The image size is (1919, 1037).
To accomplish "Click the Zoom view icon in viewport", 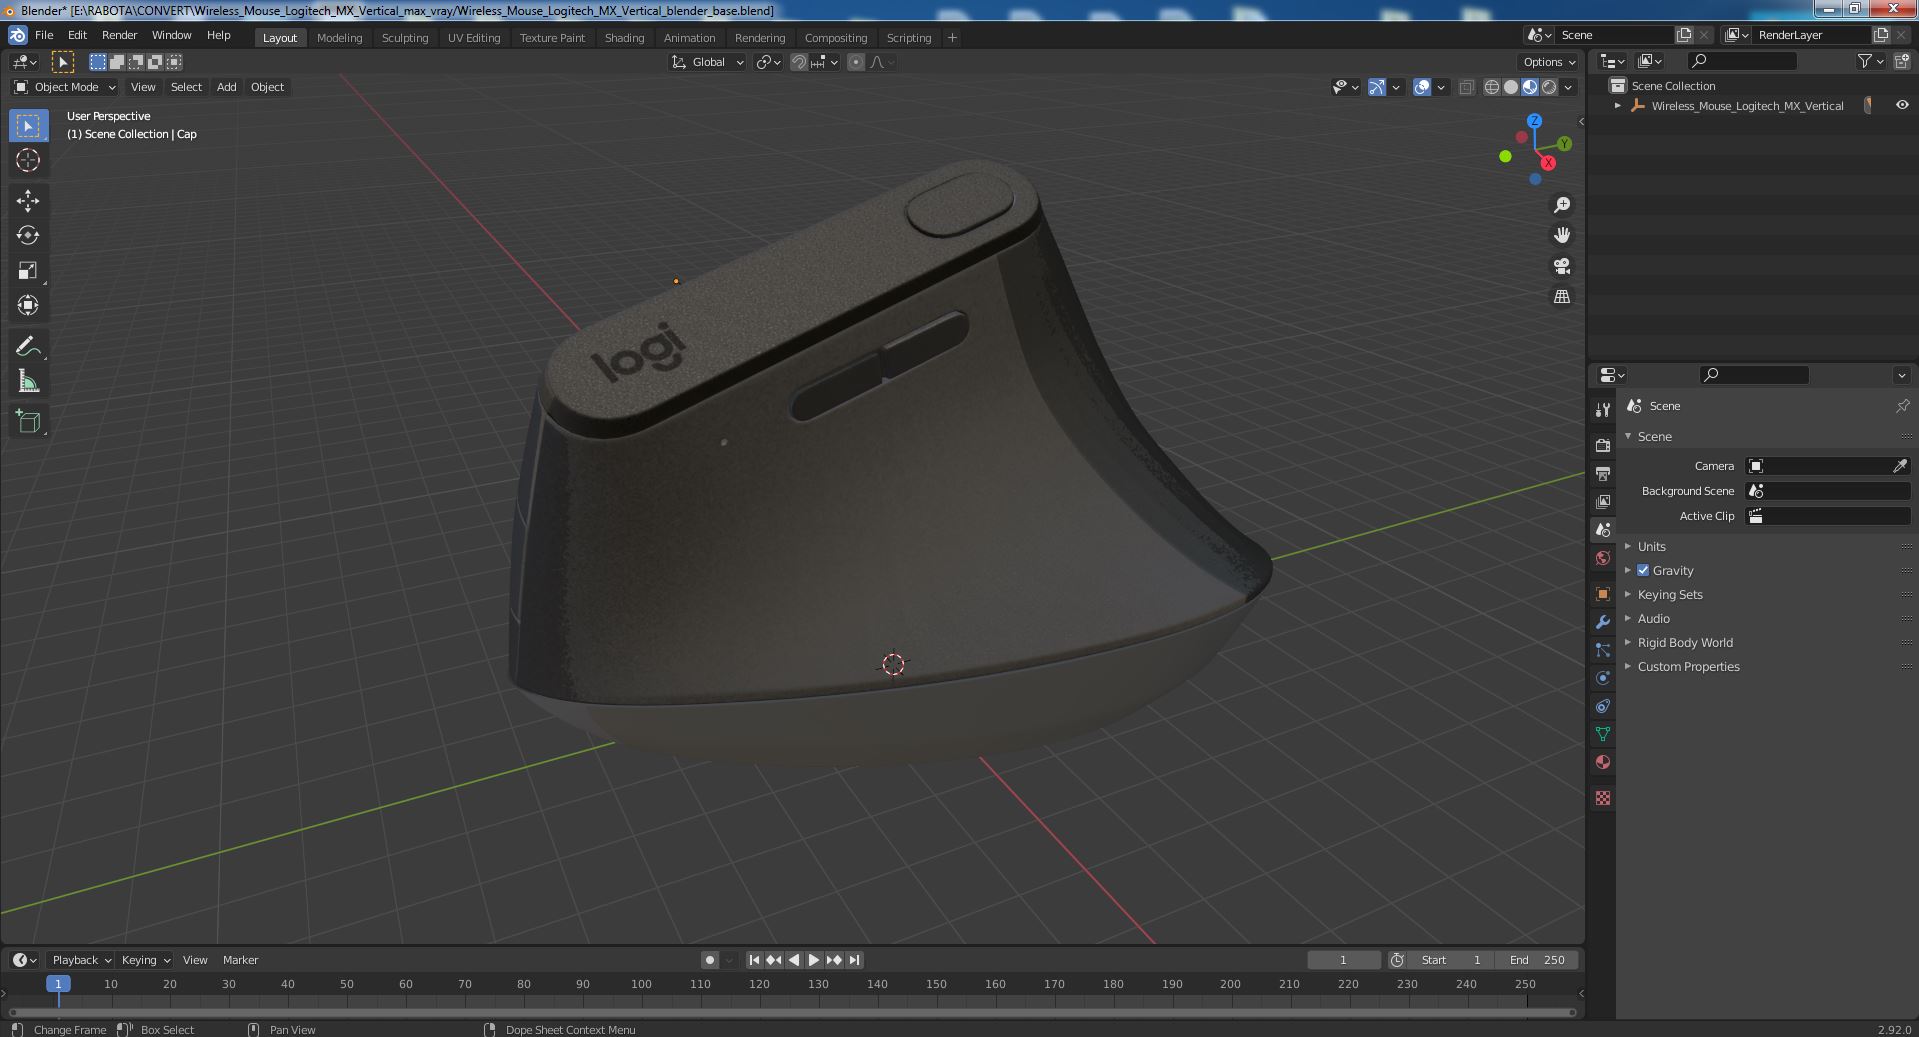I will (x=1561, y=205).
